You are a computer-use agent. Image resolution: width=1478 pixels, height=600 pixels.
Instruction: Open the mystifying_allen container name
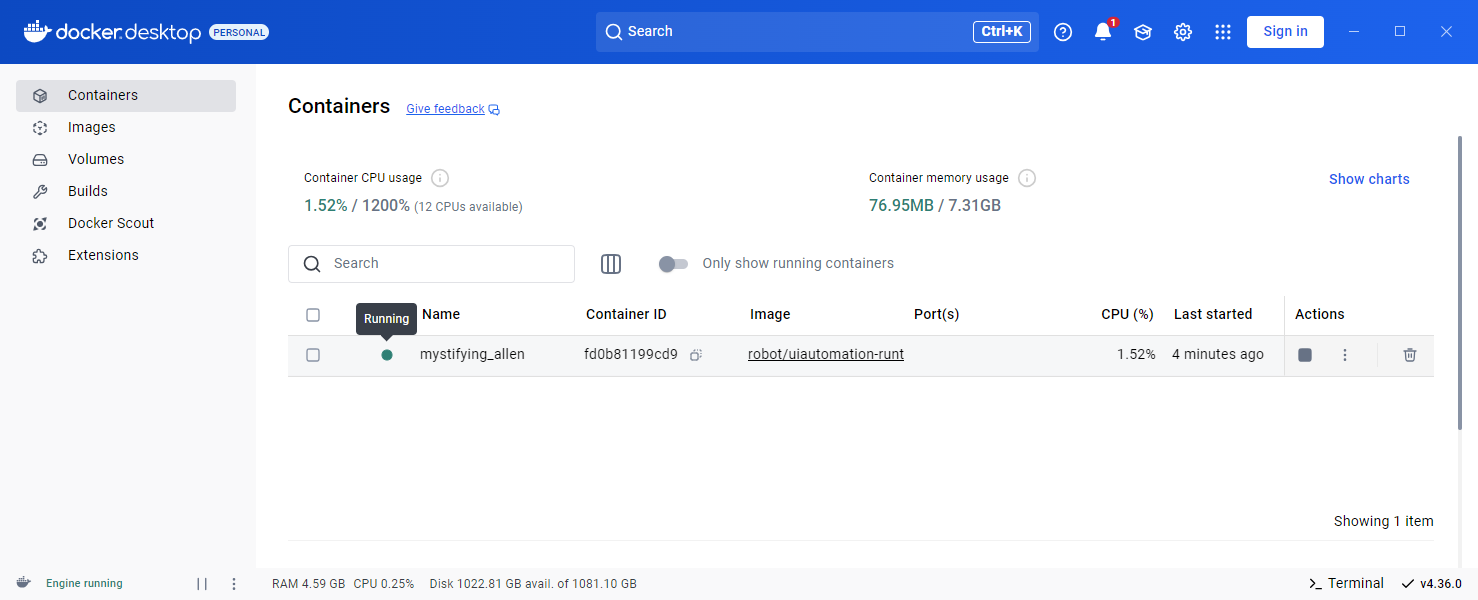(472, 354)
